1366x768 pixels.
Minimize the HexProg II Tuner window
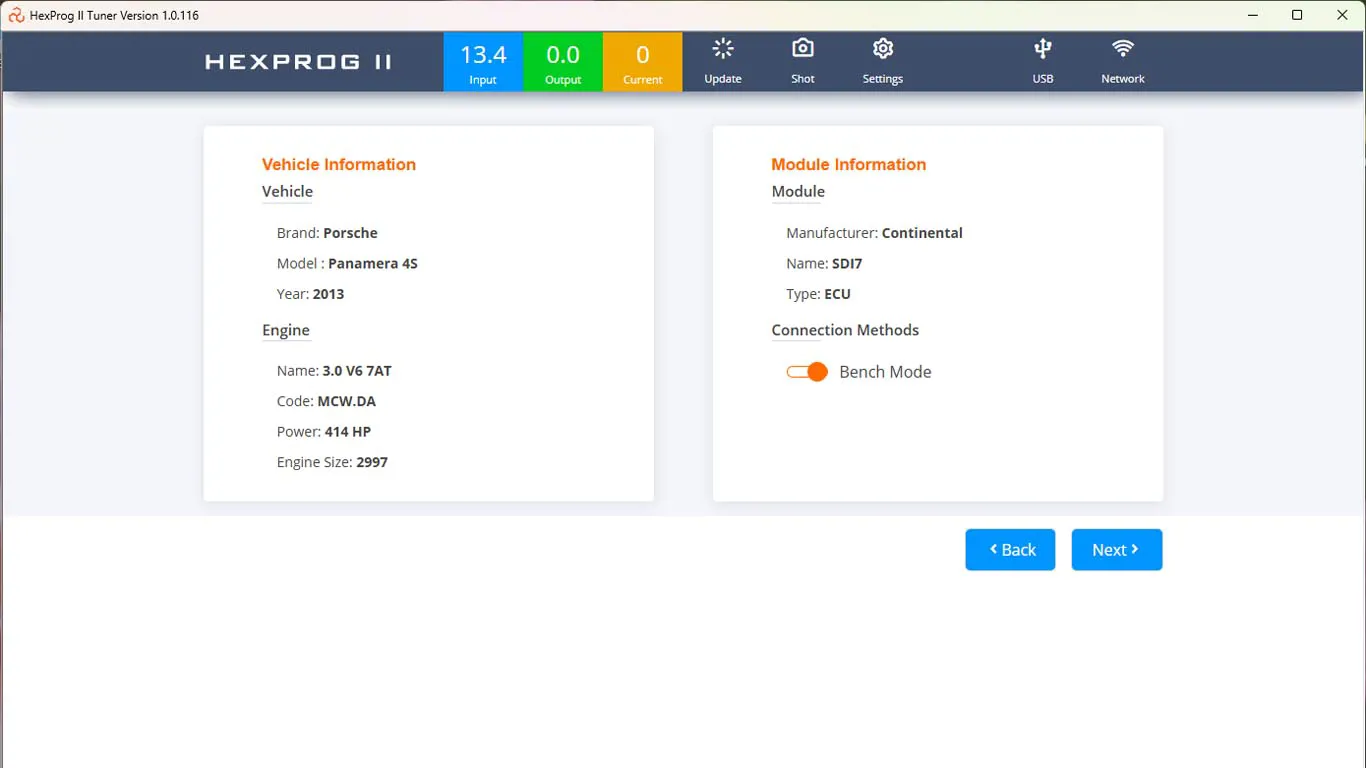[x=1251, y=15]
